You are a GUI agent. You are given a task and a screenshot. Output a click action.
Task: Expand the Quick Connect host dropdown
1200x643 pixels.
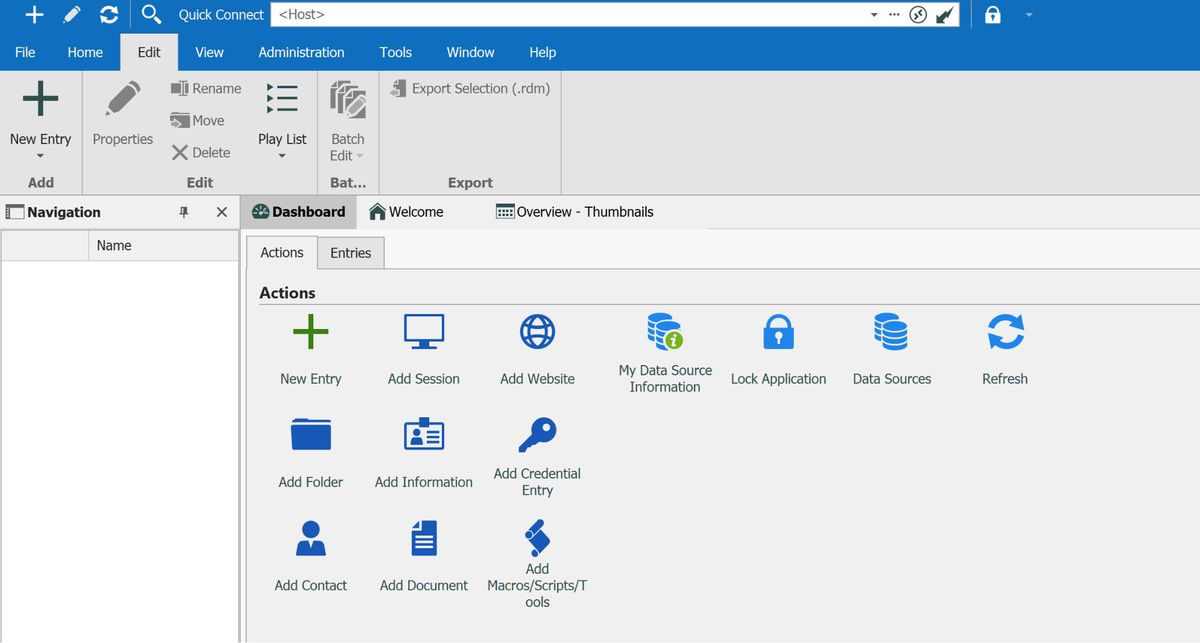(x=874, y=14)
